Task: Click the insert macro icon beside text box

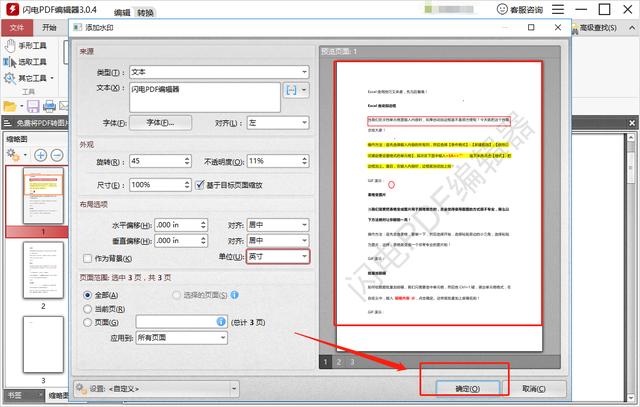Action: tap(292, 90)
